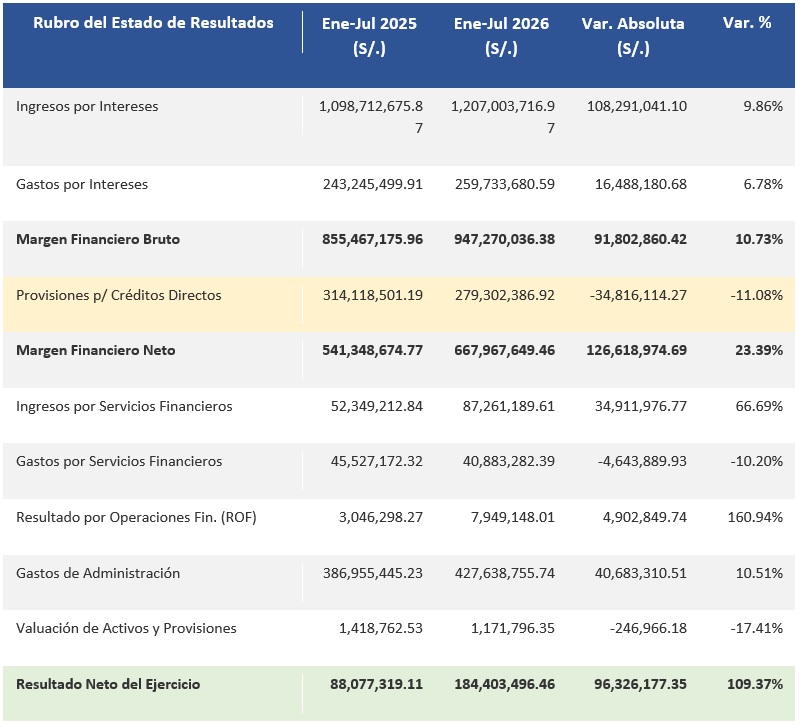800x727 pixels.
Task: Select cell value 91,802,860.42
Action: point(640,239)
